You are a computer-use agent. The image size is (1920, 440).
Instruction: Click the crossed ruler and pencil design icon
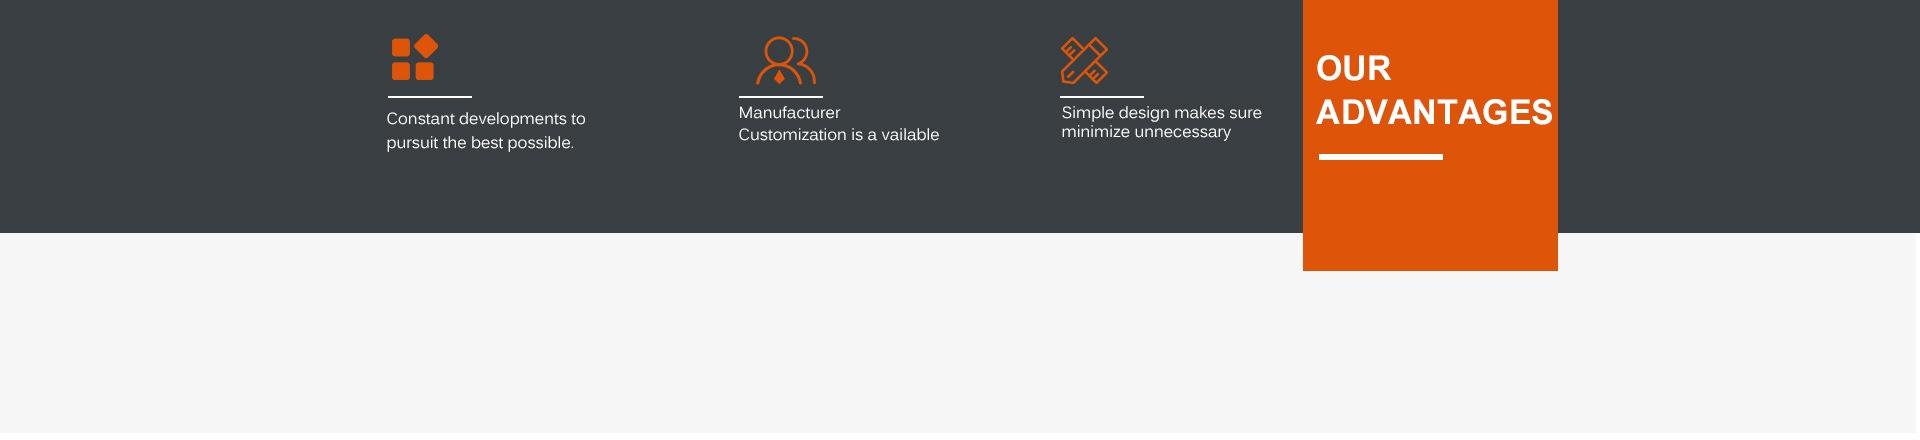point(1084,61)
